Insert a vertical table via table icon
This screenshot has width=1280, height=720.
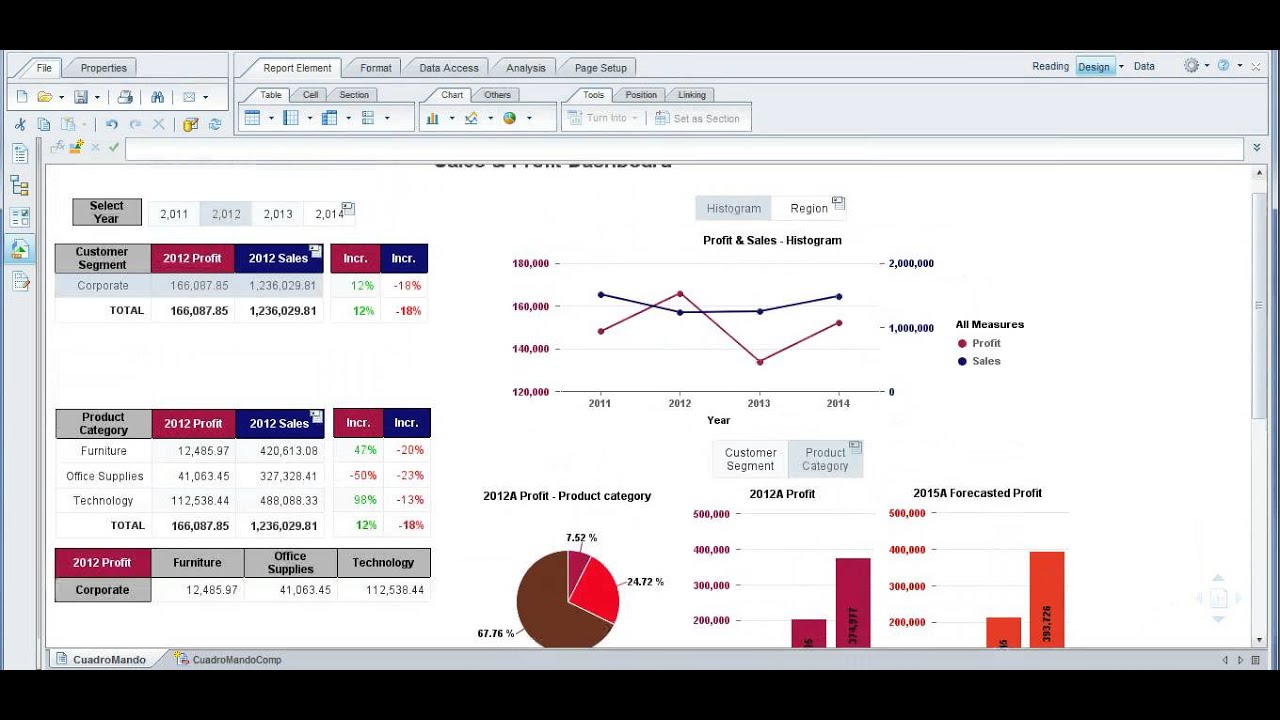pos(252,118)
